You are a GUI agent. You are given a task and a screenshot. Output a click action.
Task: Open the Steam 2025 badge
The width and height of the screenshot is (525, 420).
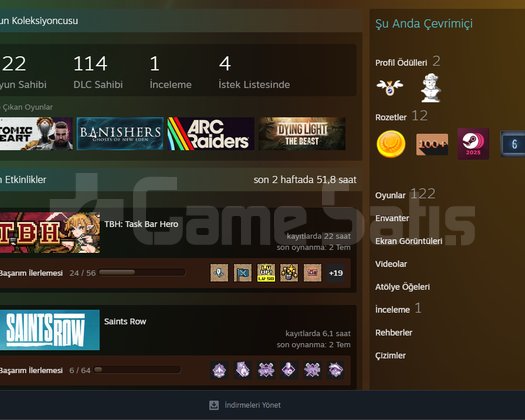pyautogui.click(x=473, y=144)
